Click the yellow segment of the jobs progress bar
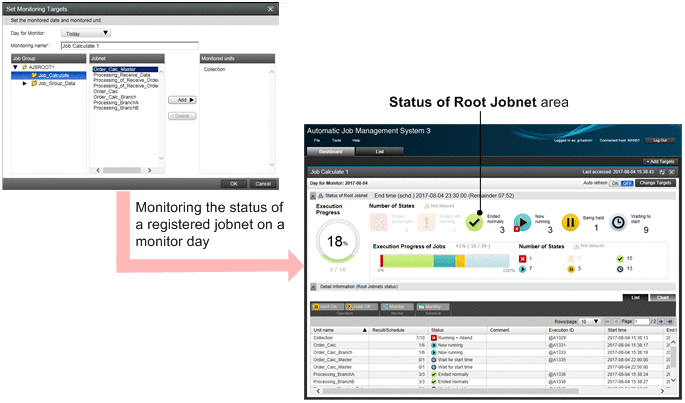 (x=460, y=261)
